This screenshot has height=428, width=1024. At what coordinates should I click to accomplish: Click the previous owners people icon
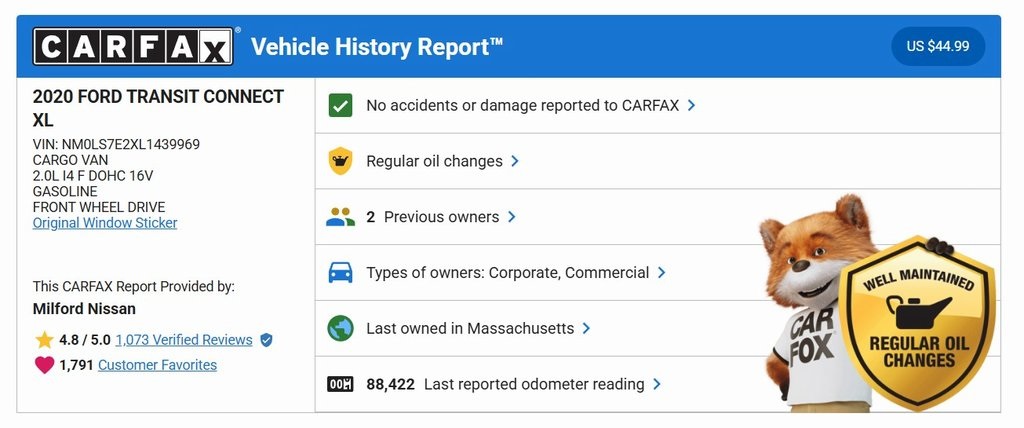pos(340,217)
